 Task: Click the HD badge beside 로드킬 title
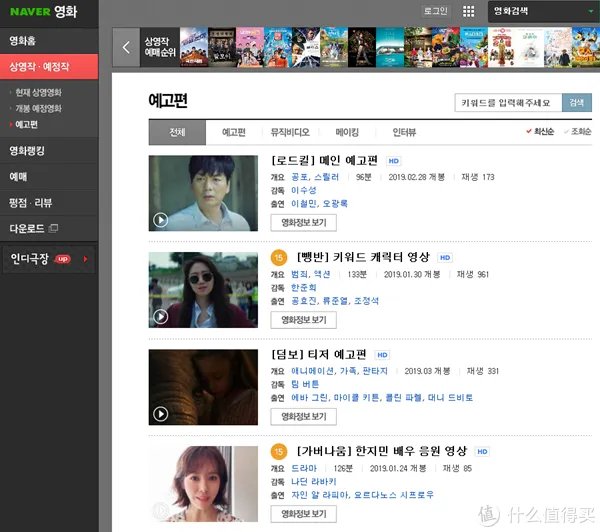pyautogui.click(x=393, y=160)
